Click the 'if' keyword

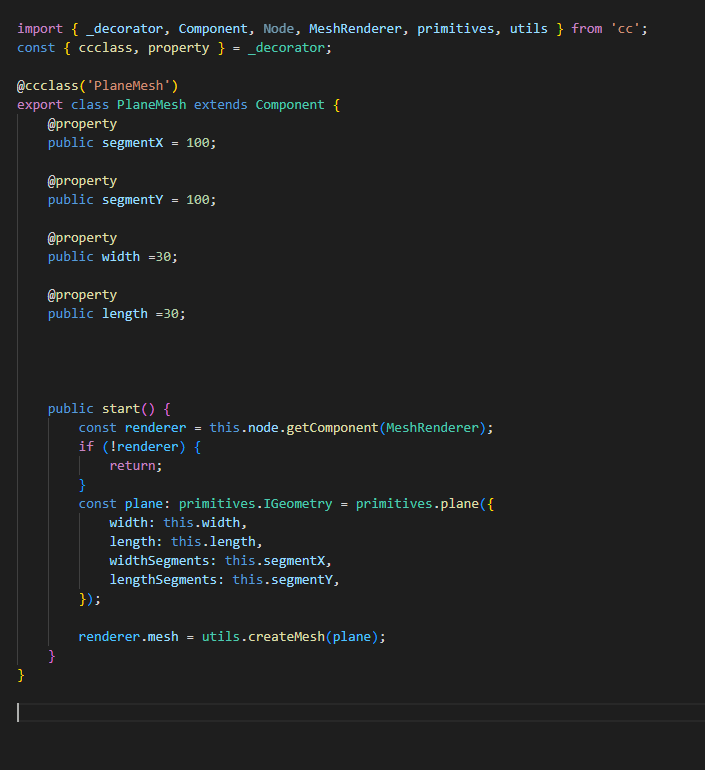86,446
